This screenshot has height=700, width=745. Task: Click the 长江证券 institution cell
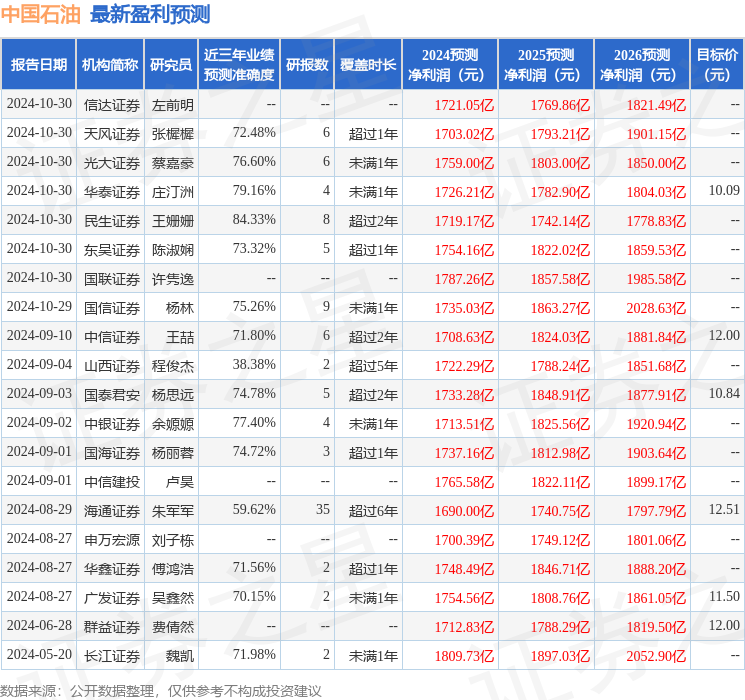pyautogui.click(x=112, y=656)
